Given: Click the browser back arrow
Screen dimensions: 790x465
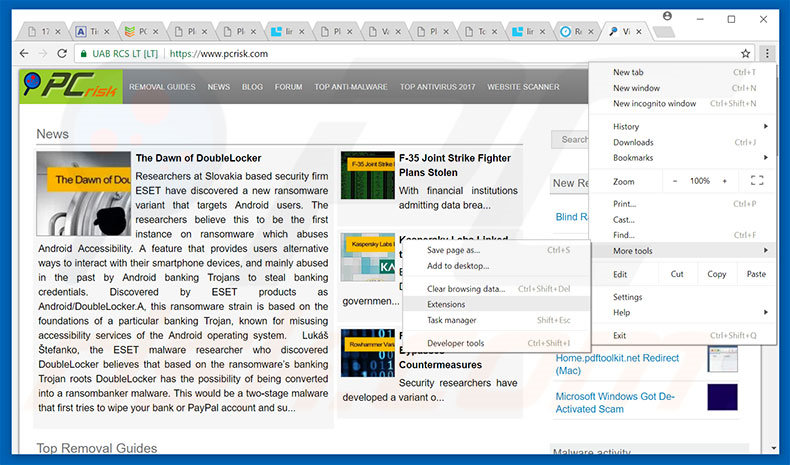Looking at the screenshot, I should click(24, 53).
